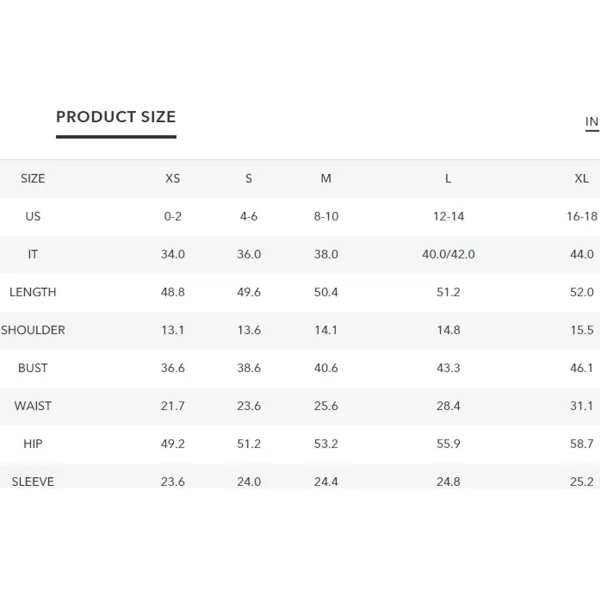Click the XS size column header
Screen dimensions: 600x600
tap(173, 178)
